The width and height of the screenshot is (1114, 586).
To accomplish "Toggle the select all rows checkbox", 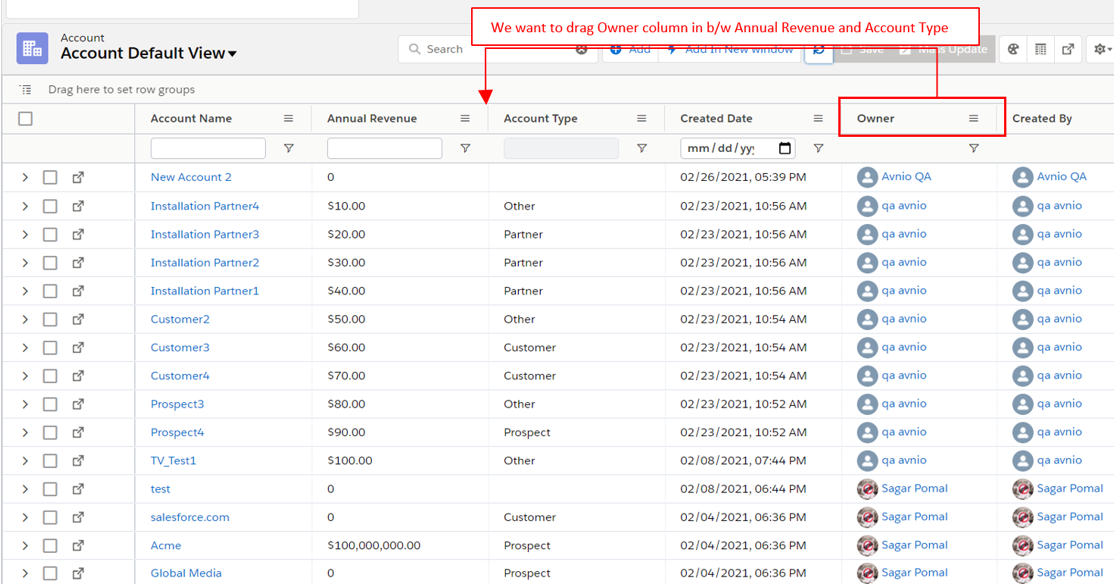I will (26, 118).
